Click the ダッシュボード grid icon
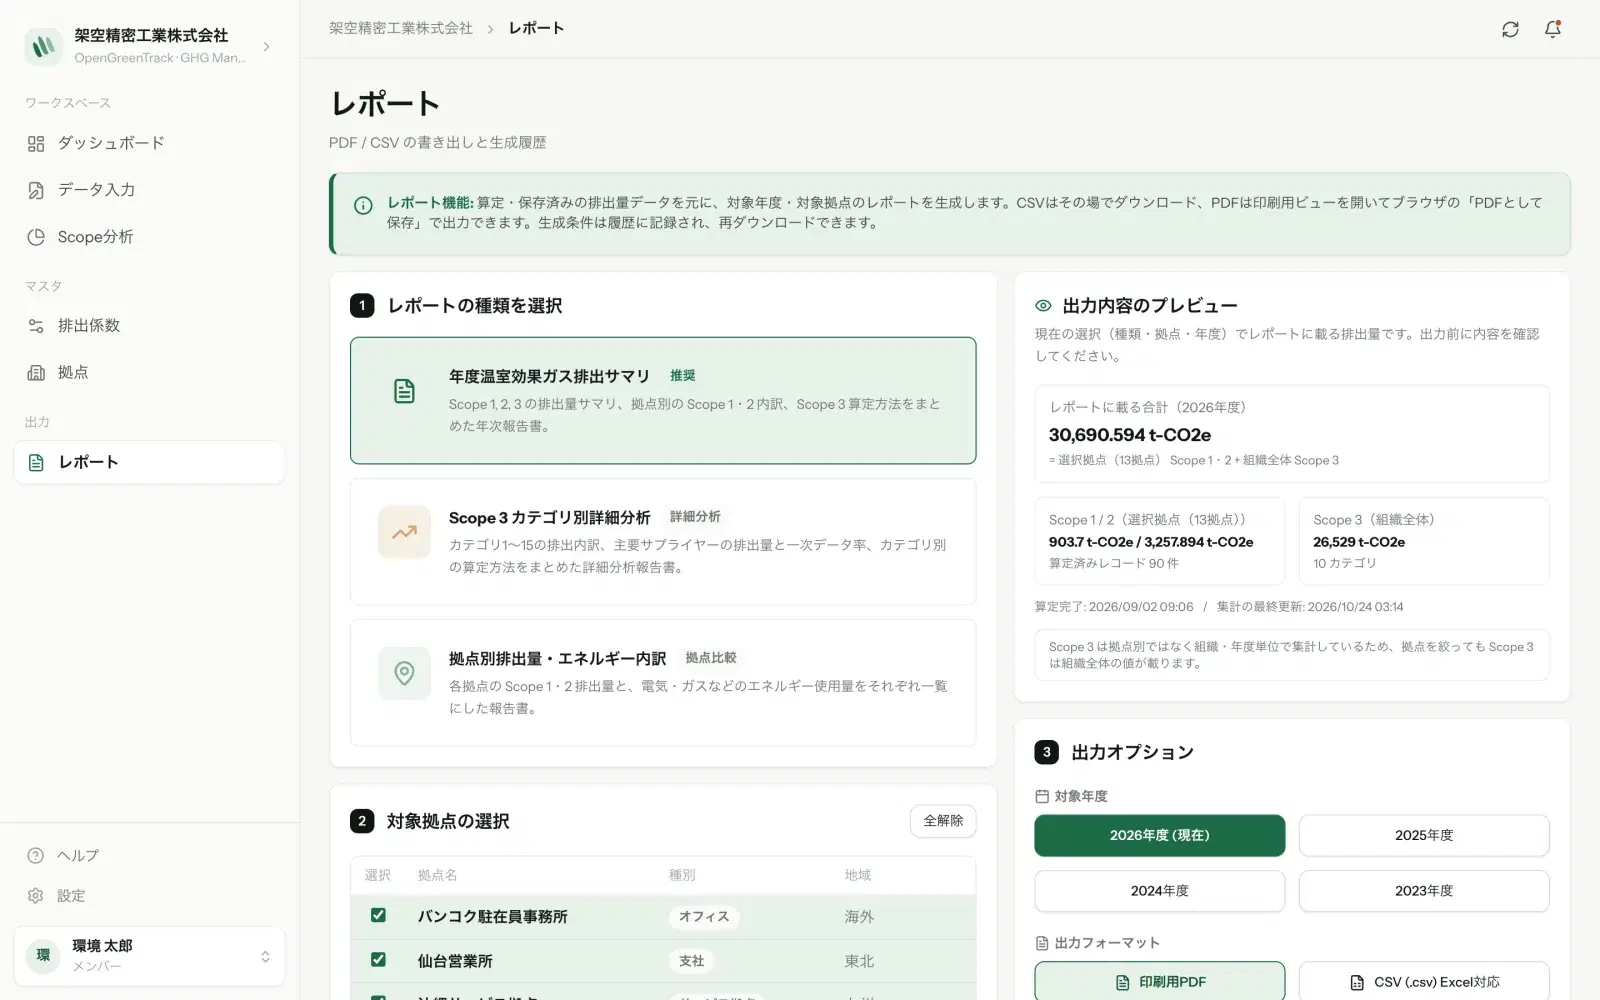The height and width of the screenshot is (1000, 1600). [36, 144]
